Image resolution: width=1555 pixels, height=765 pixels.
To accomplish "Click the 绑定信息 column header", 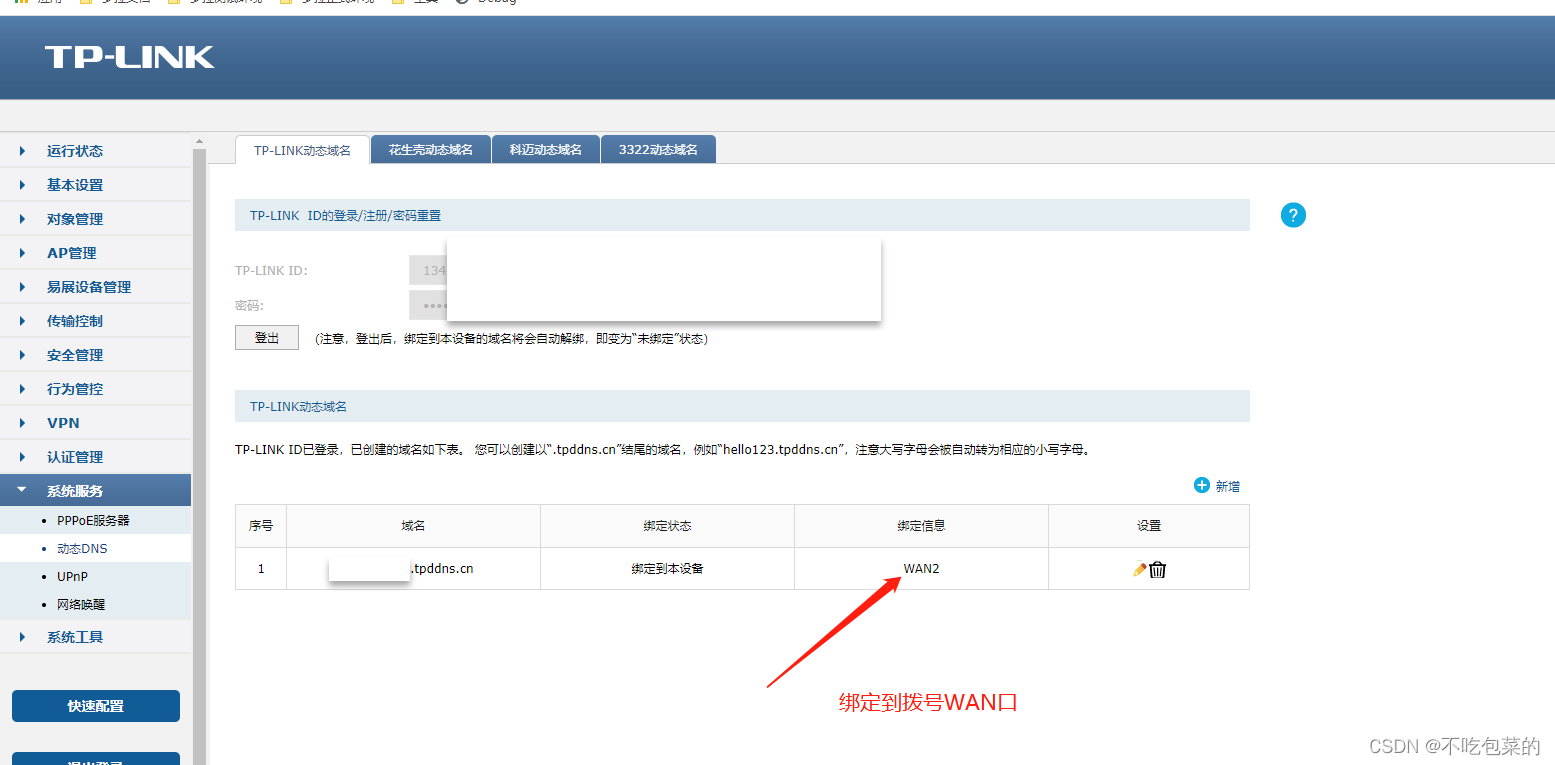I will point(921,526).
